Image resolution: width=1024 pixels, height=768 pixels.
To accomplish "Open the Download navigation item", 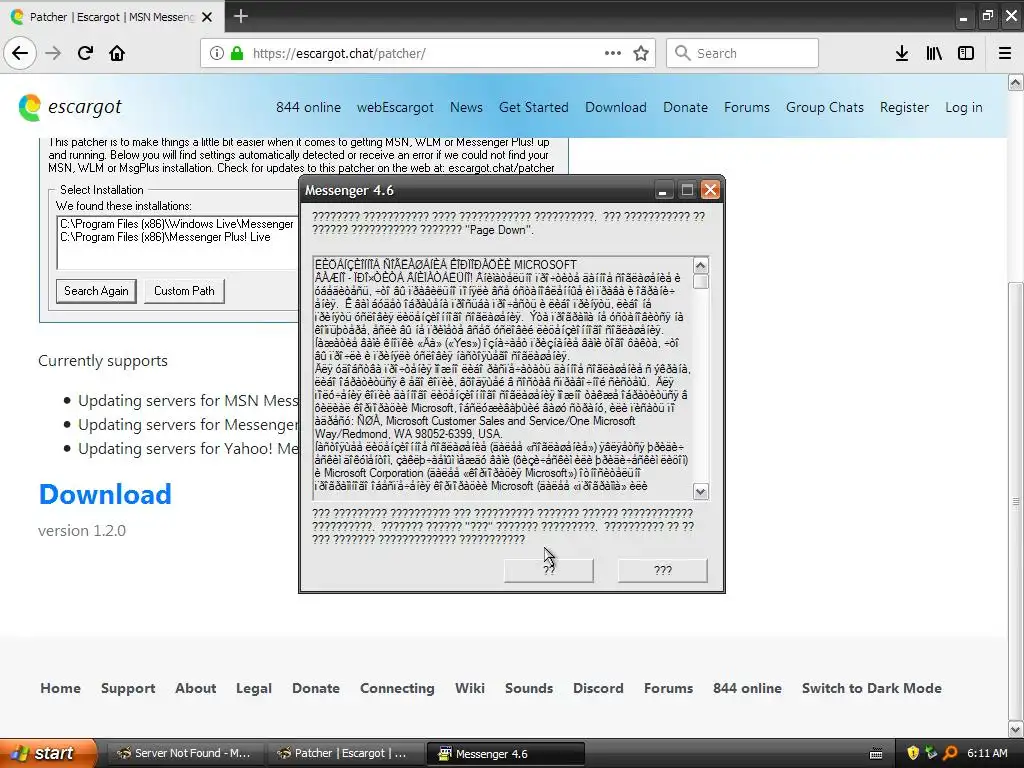I will click(616, 107).
